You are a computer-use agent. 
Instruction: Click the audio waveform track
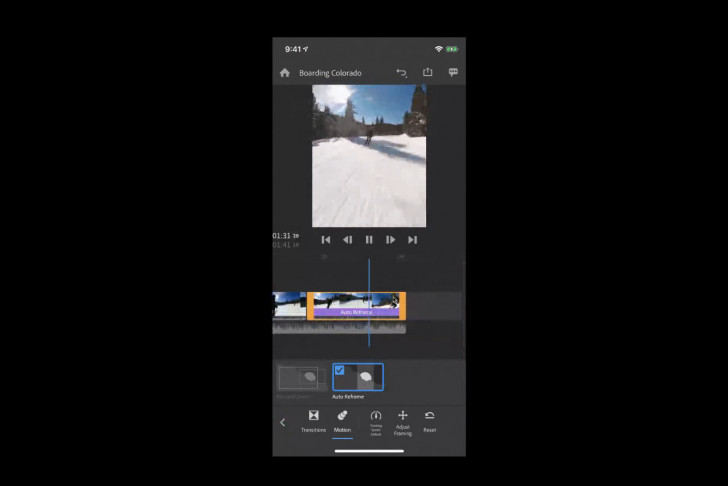click(339, 329)
